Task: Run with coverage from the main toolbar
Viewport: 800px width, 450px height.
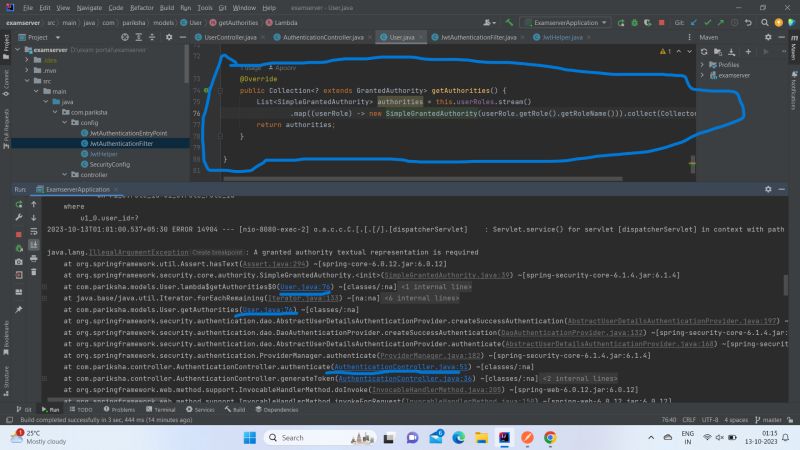Action: click(647, 22)
